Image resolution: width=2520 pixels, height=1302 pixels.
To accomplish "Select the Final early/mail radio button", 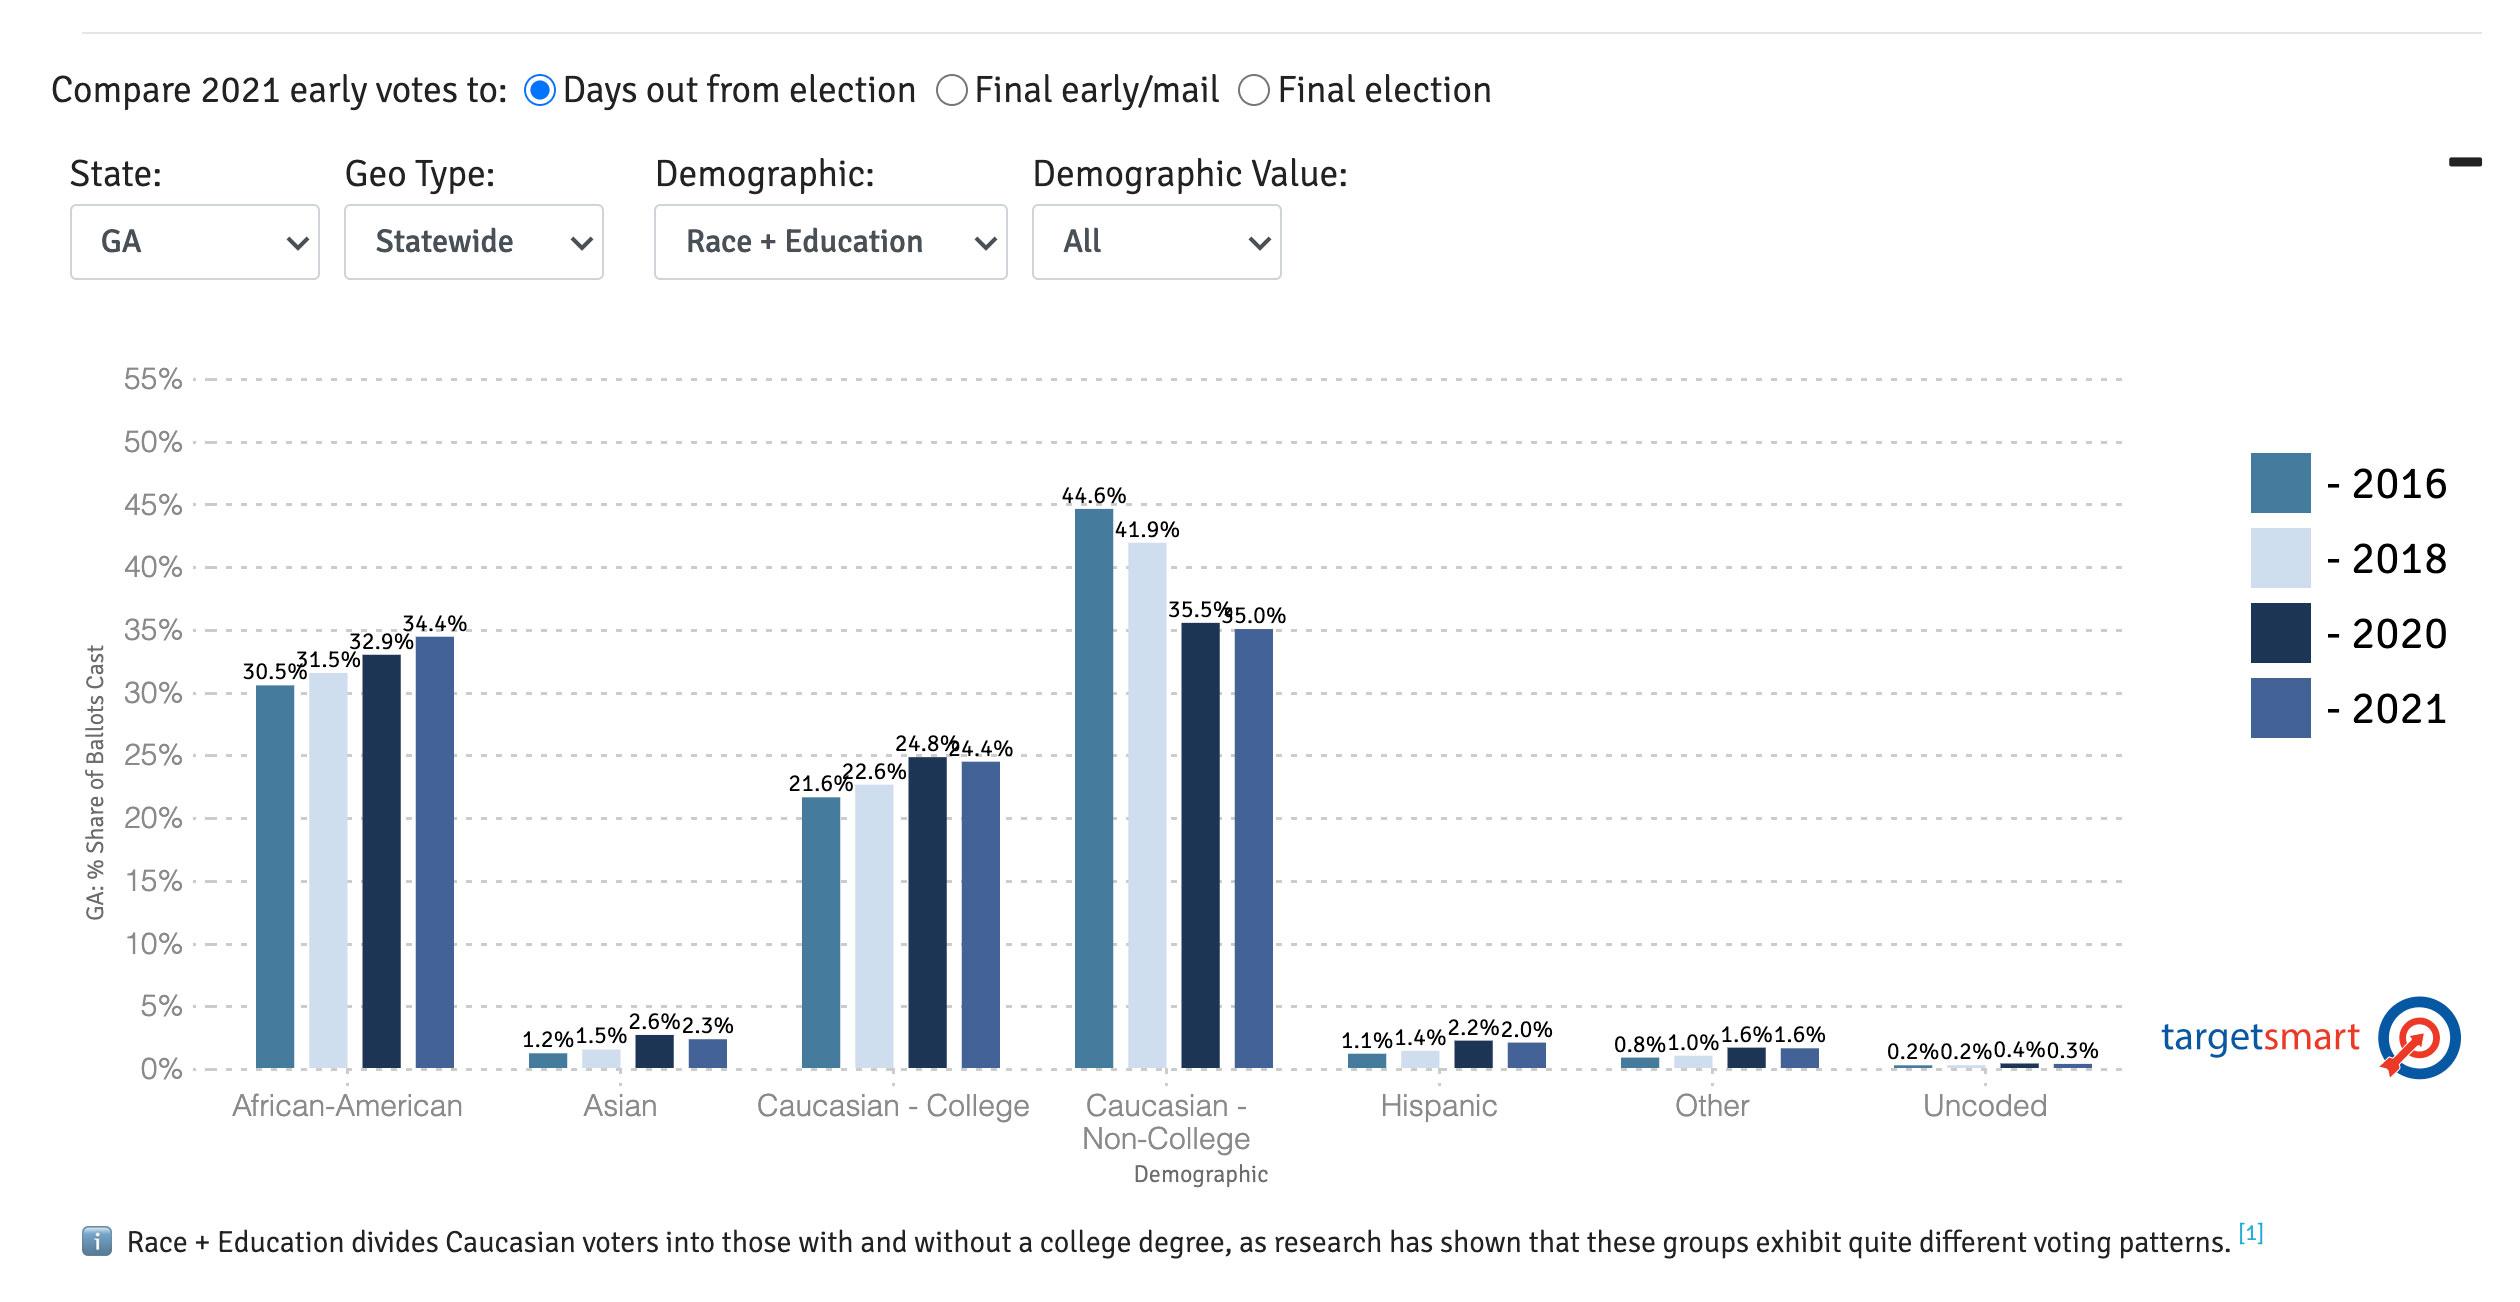I will coord(952,91).
